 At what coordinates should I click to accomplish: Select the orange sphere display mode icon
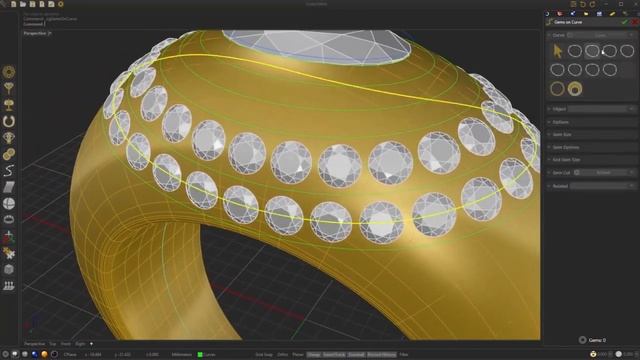click(44, 354)
